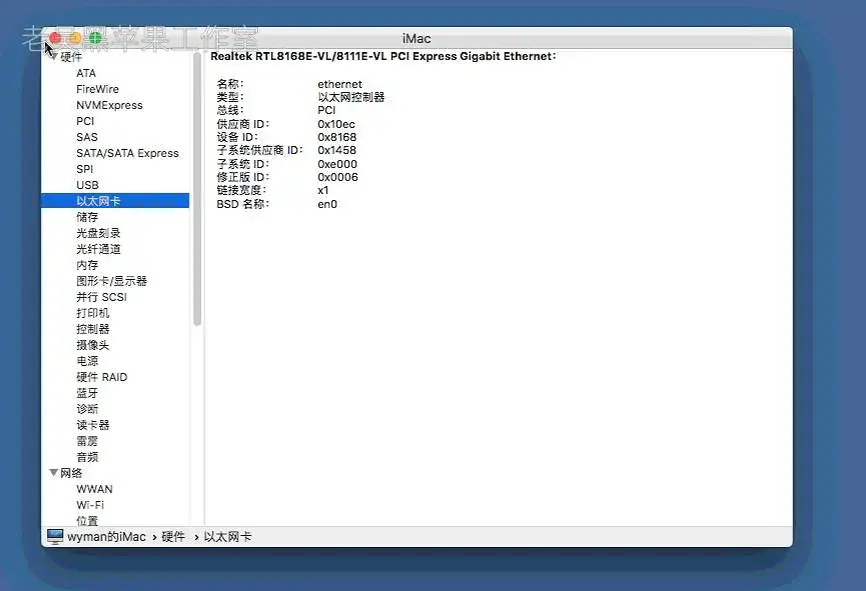Image resolution: width=866 pixels, height=591 pixels.
Task: Select Wi-Fi under network
Action: 90,505
